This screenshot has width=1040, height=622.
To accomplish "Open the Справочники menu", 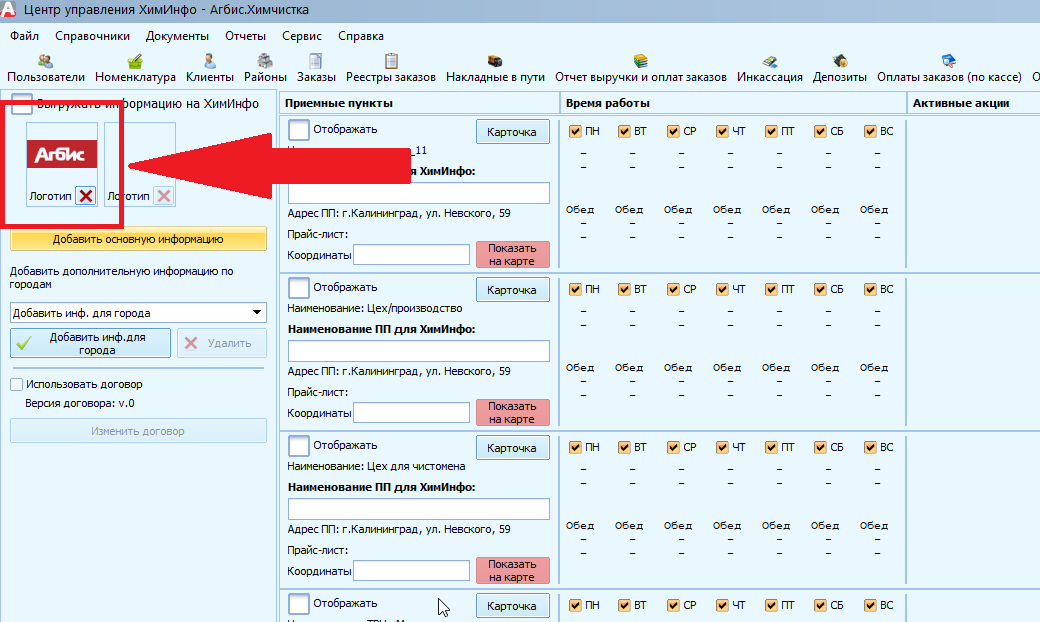I will 92,36.
